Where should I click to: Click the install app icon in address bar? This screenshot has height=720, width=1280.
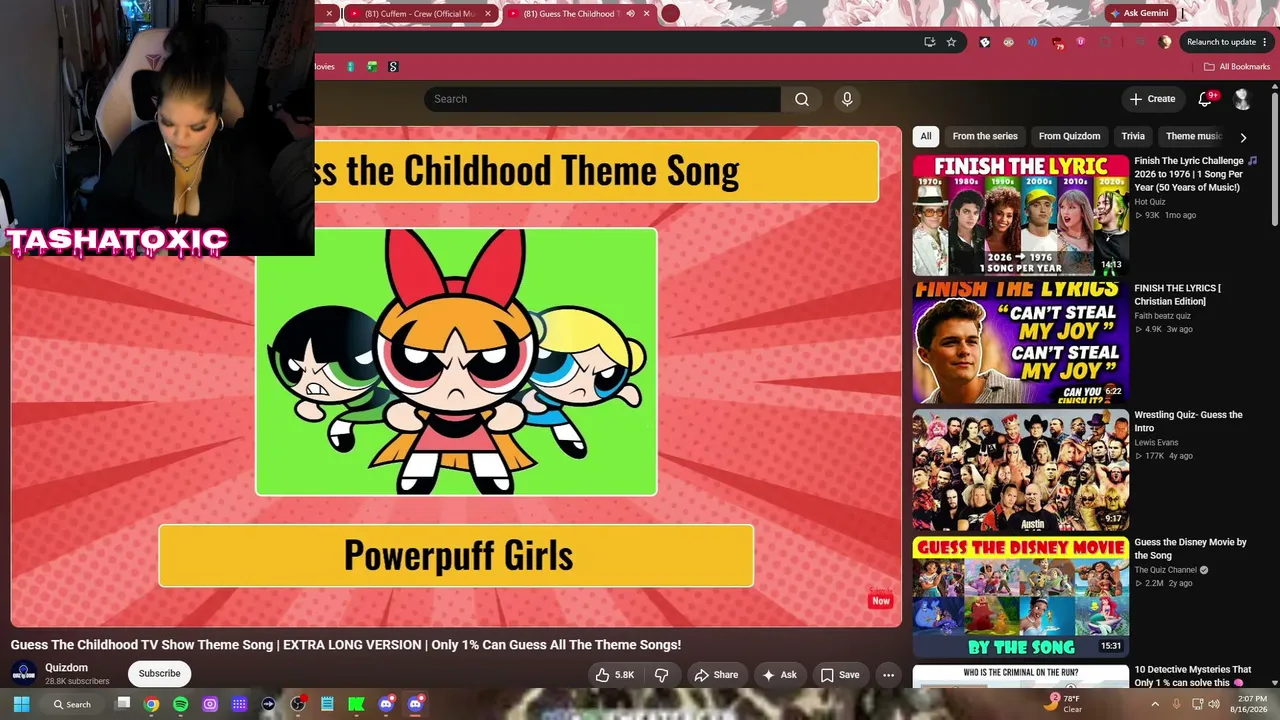tap(929, 42)
